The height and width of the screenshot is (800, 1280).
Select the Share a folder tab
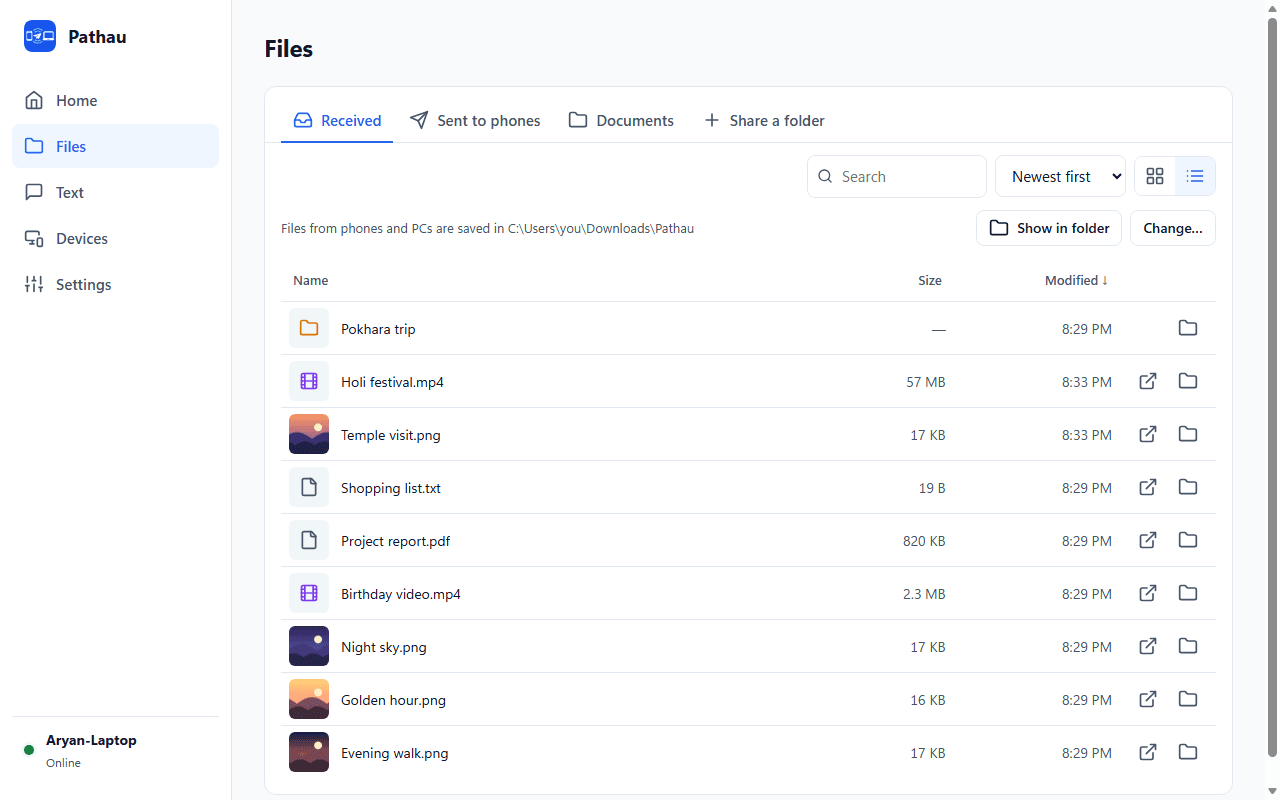point(764,121)
